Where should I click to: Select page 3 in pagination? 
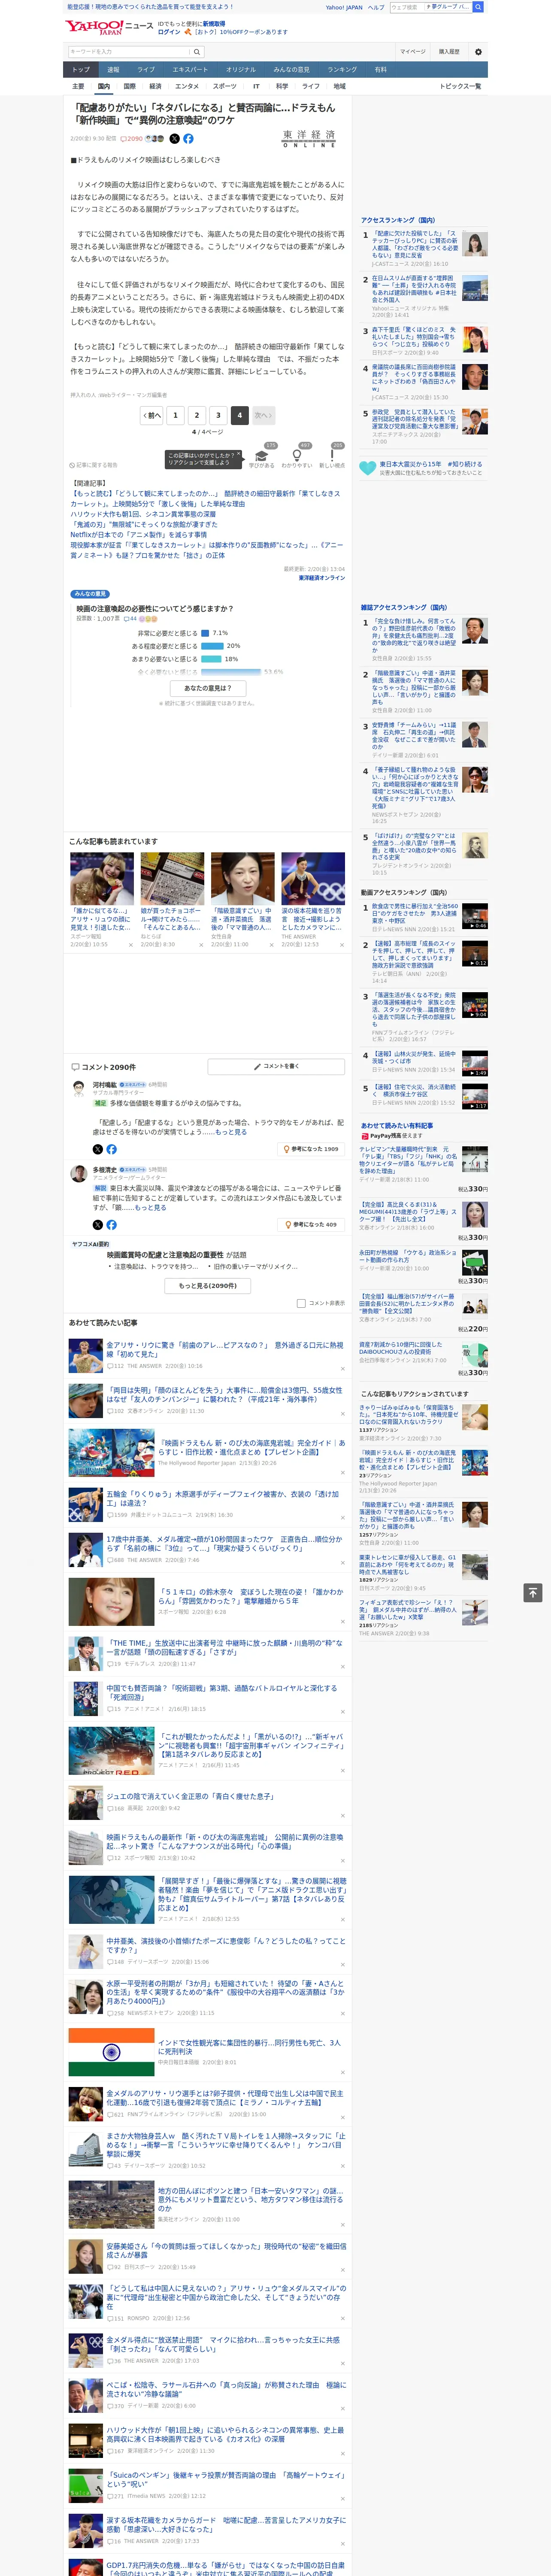[218, 415]
